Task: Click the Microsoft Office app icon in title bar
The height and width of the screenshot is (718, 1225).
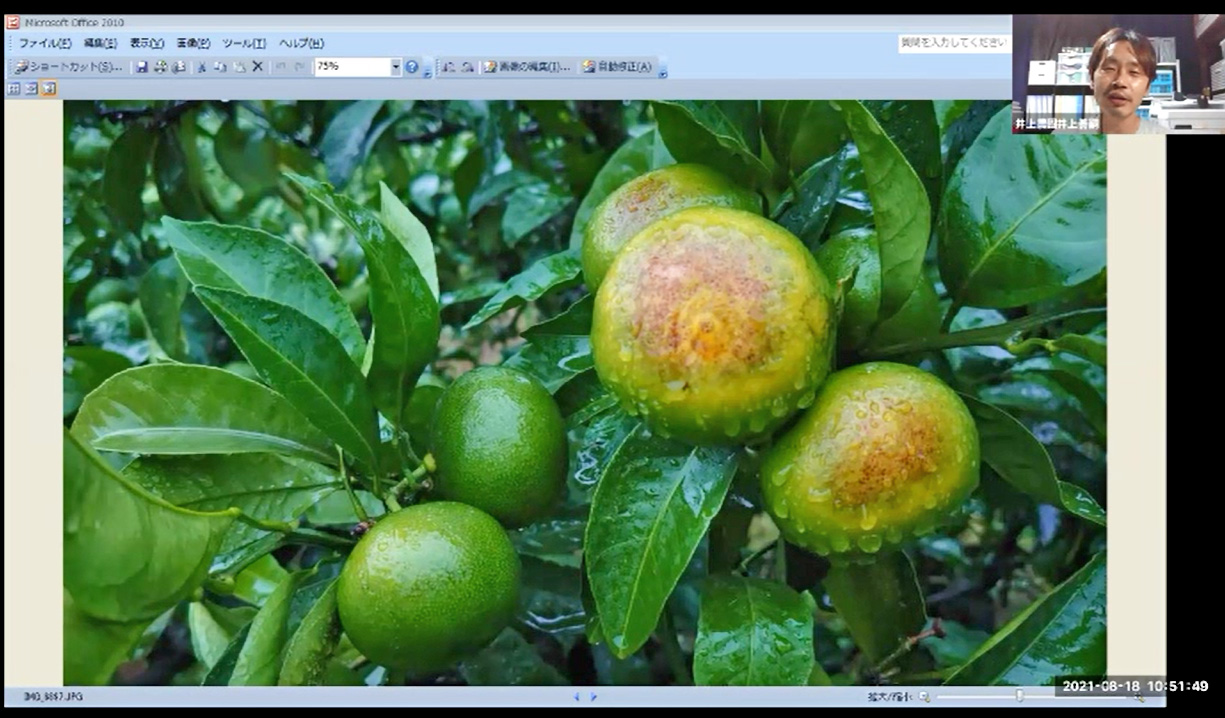Action: point(13,22)
